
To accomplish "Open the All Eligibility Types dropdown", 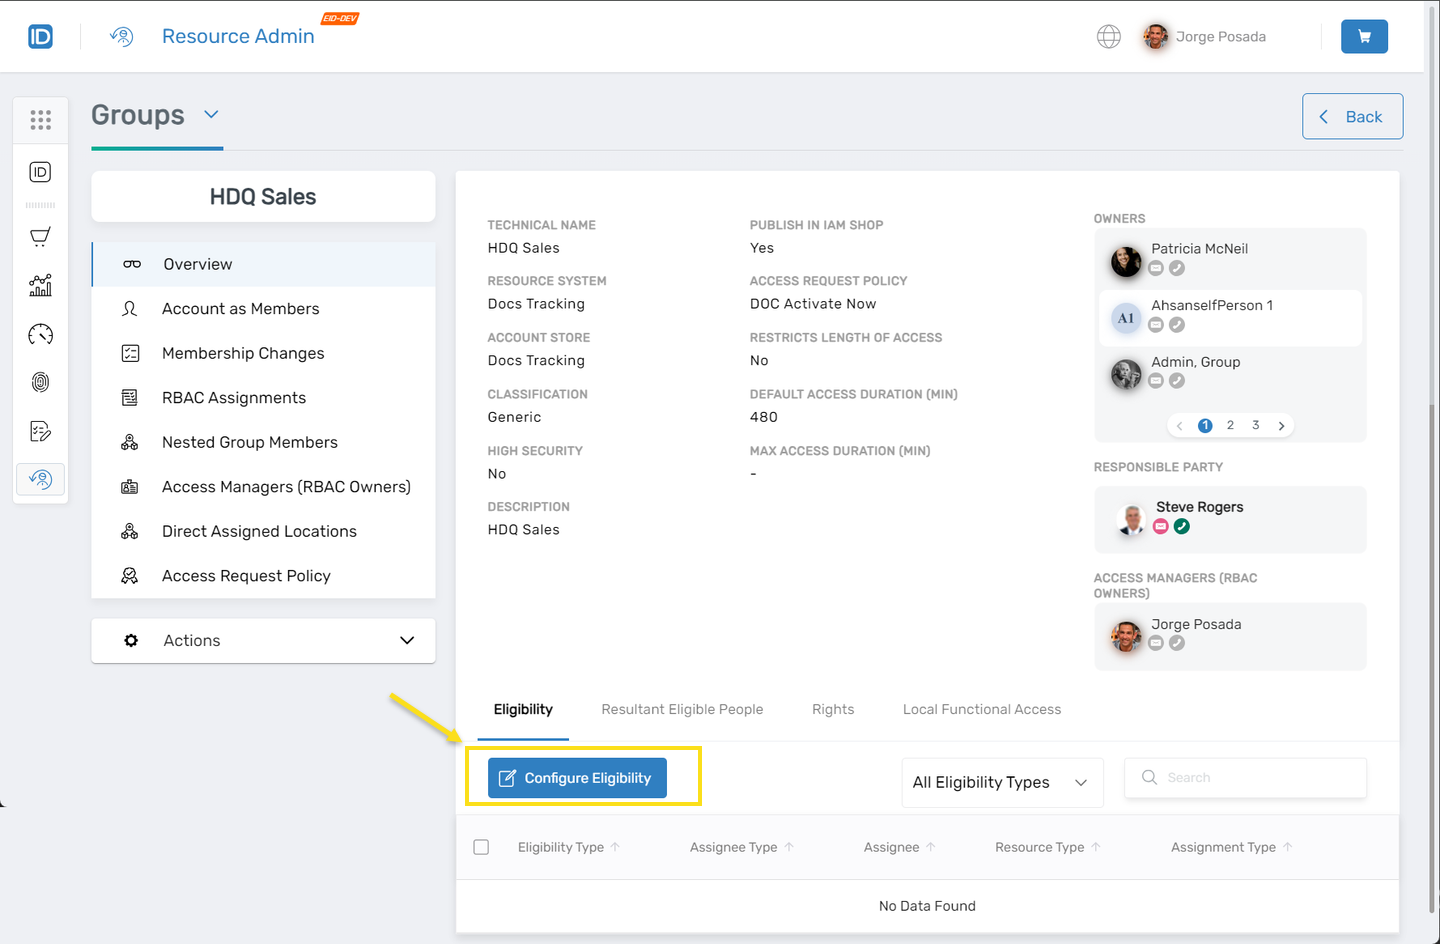I will pyautogui.click(x=1001, y=782).
